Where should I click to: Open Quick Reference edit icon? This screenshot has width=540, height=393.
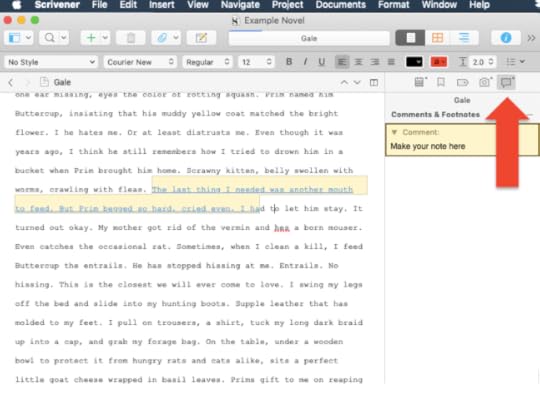[201, 38]
